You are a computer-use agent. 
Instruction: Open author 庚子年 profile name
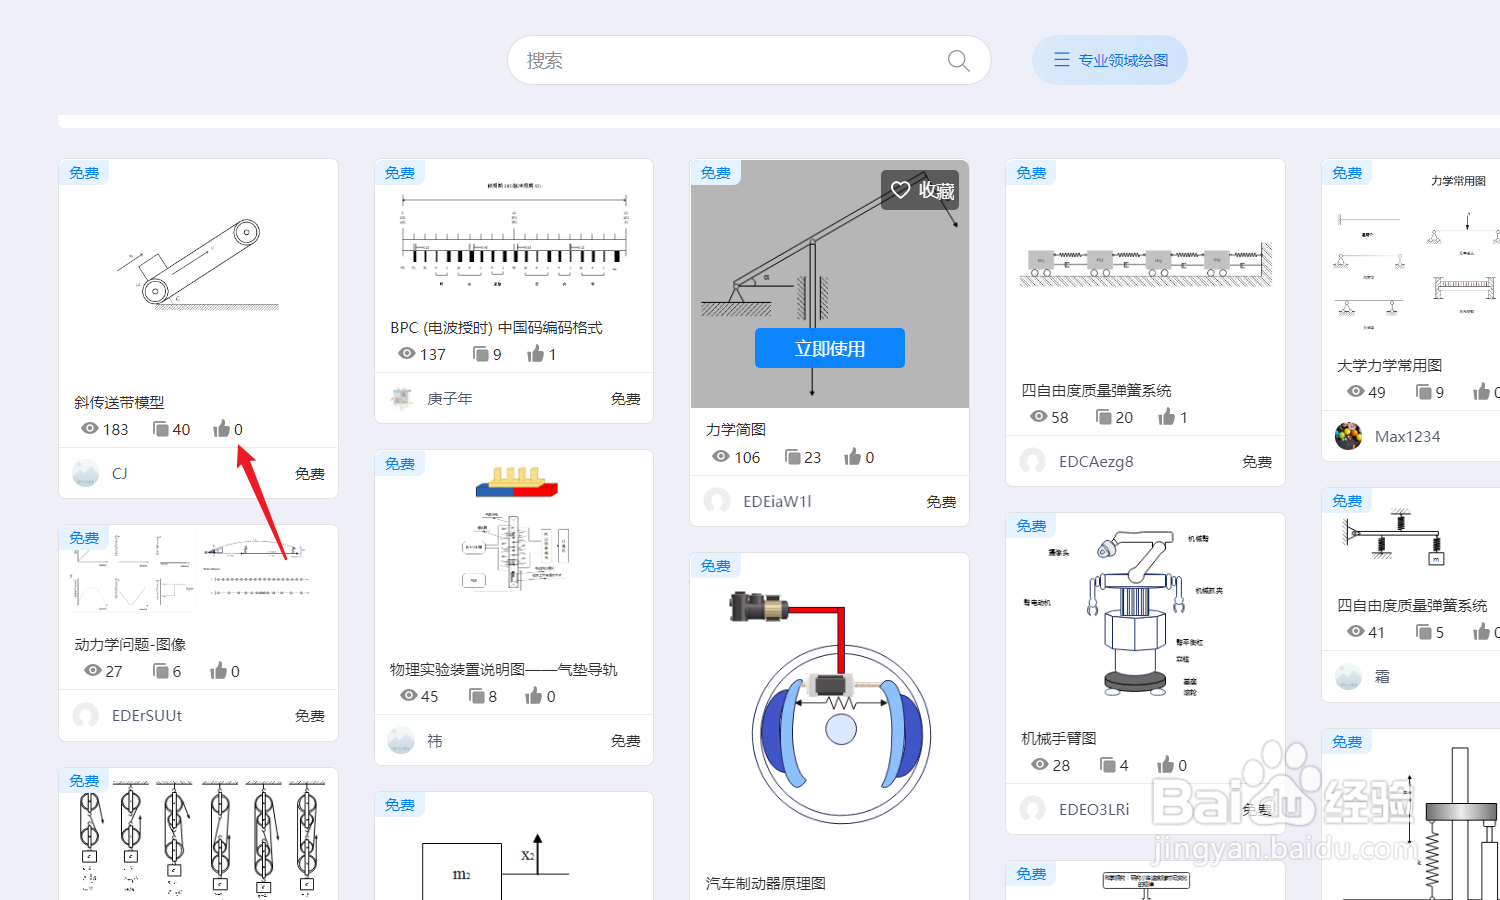449,398
